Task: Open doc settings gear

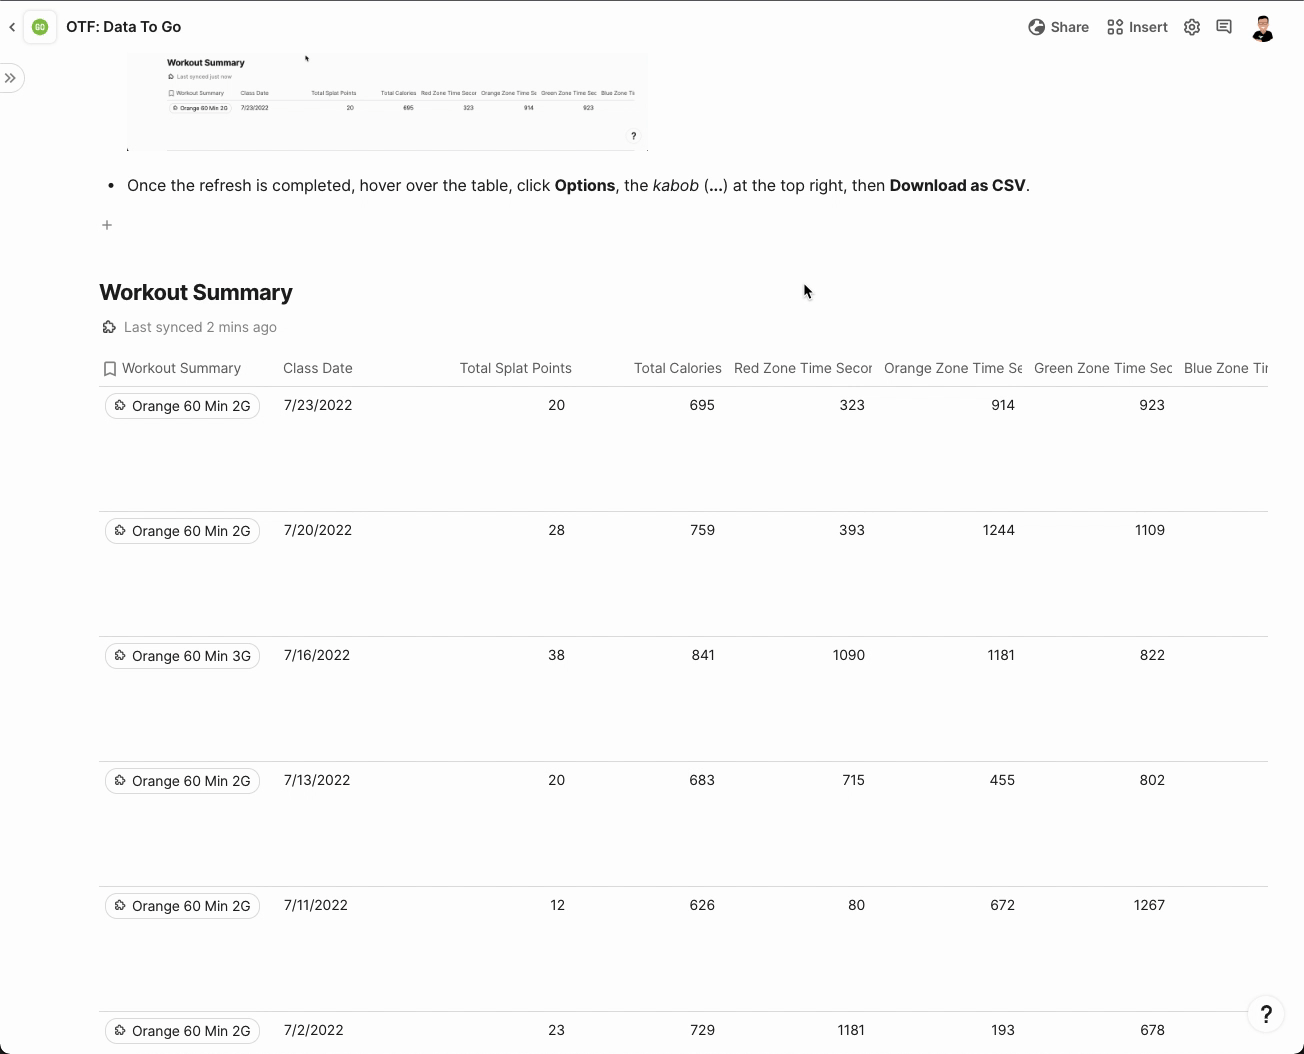Action: click(x=1192, y=27)
